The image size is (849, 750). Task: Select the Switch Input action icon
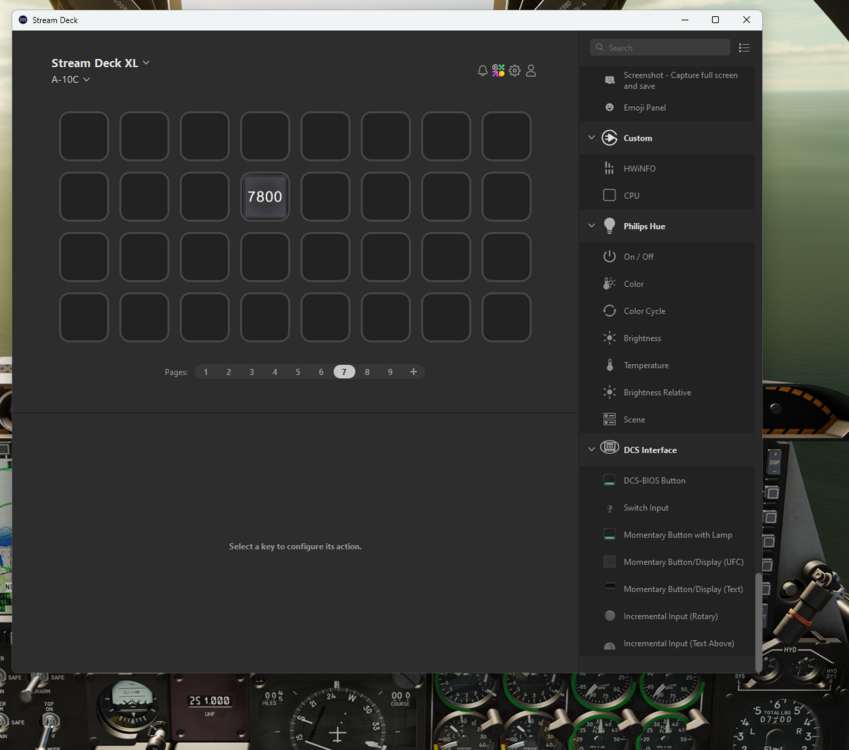(610, 508)
